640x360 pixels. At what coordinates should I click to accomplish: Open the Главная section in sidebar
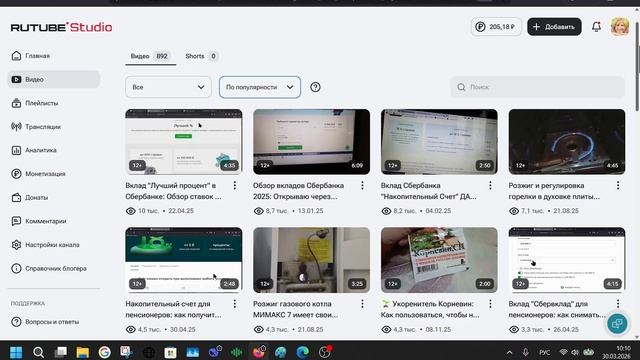tap(31, 56)
